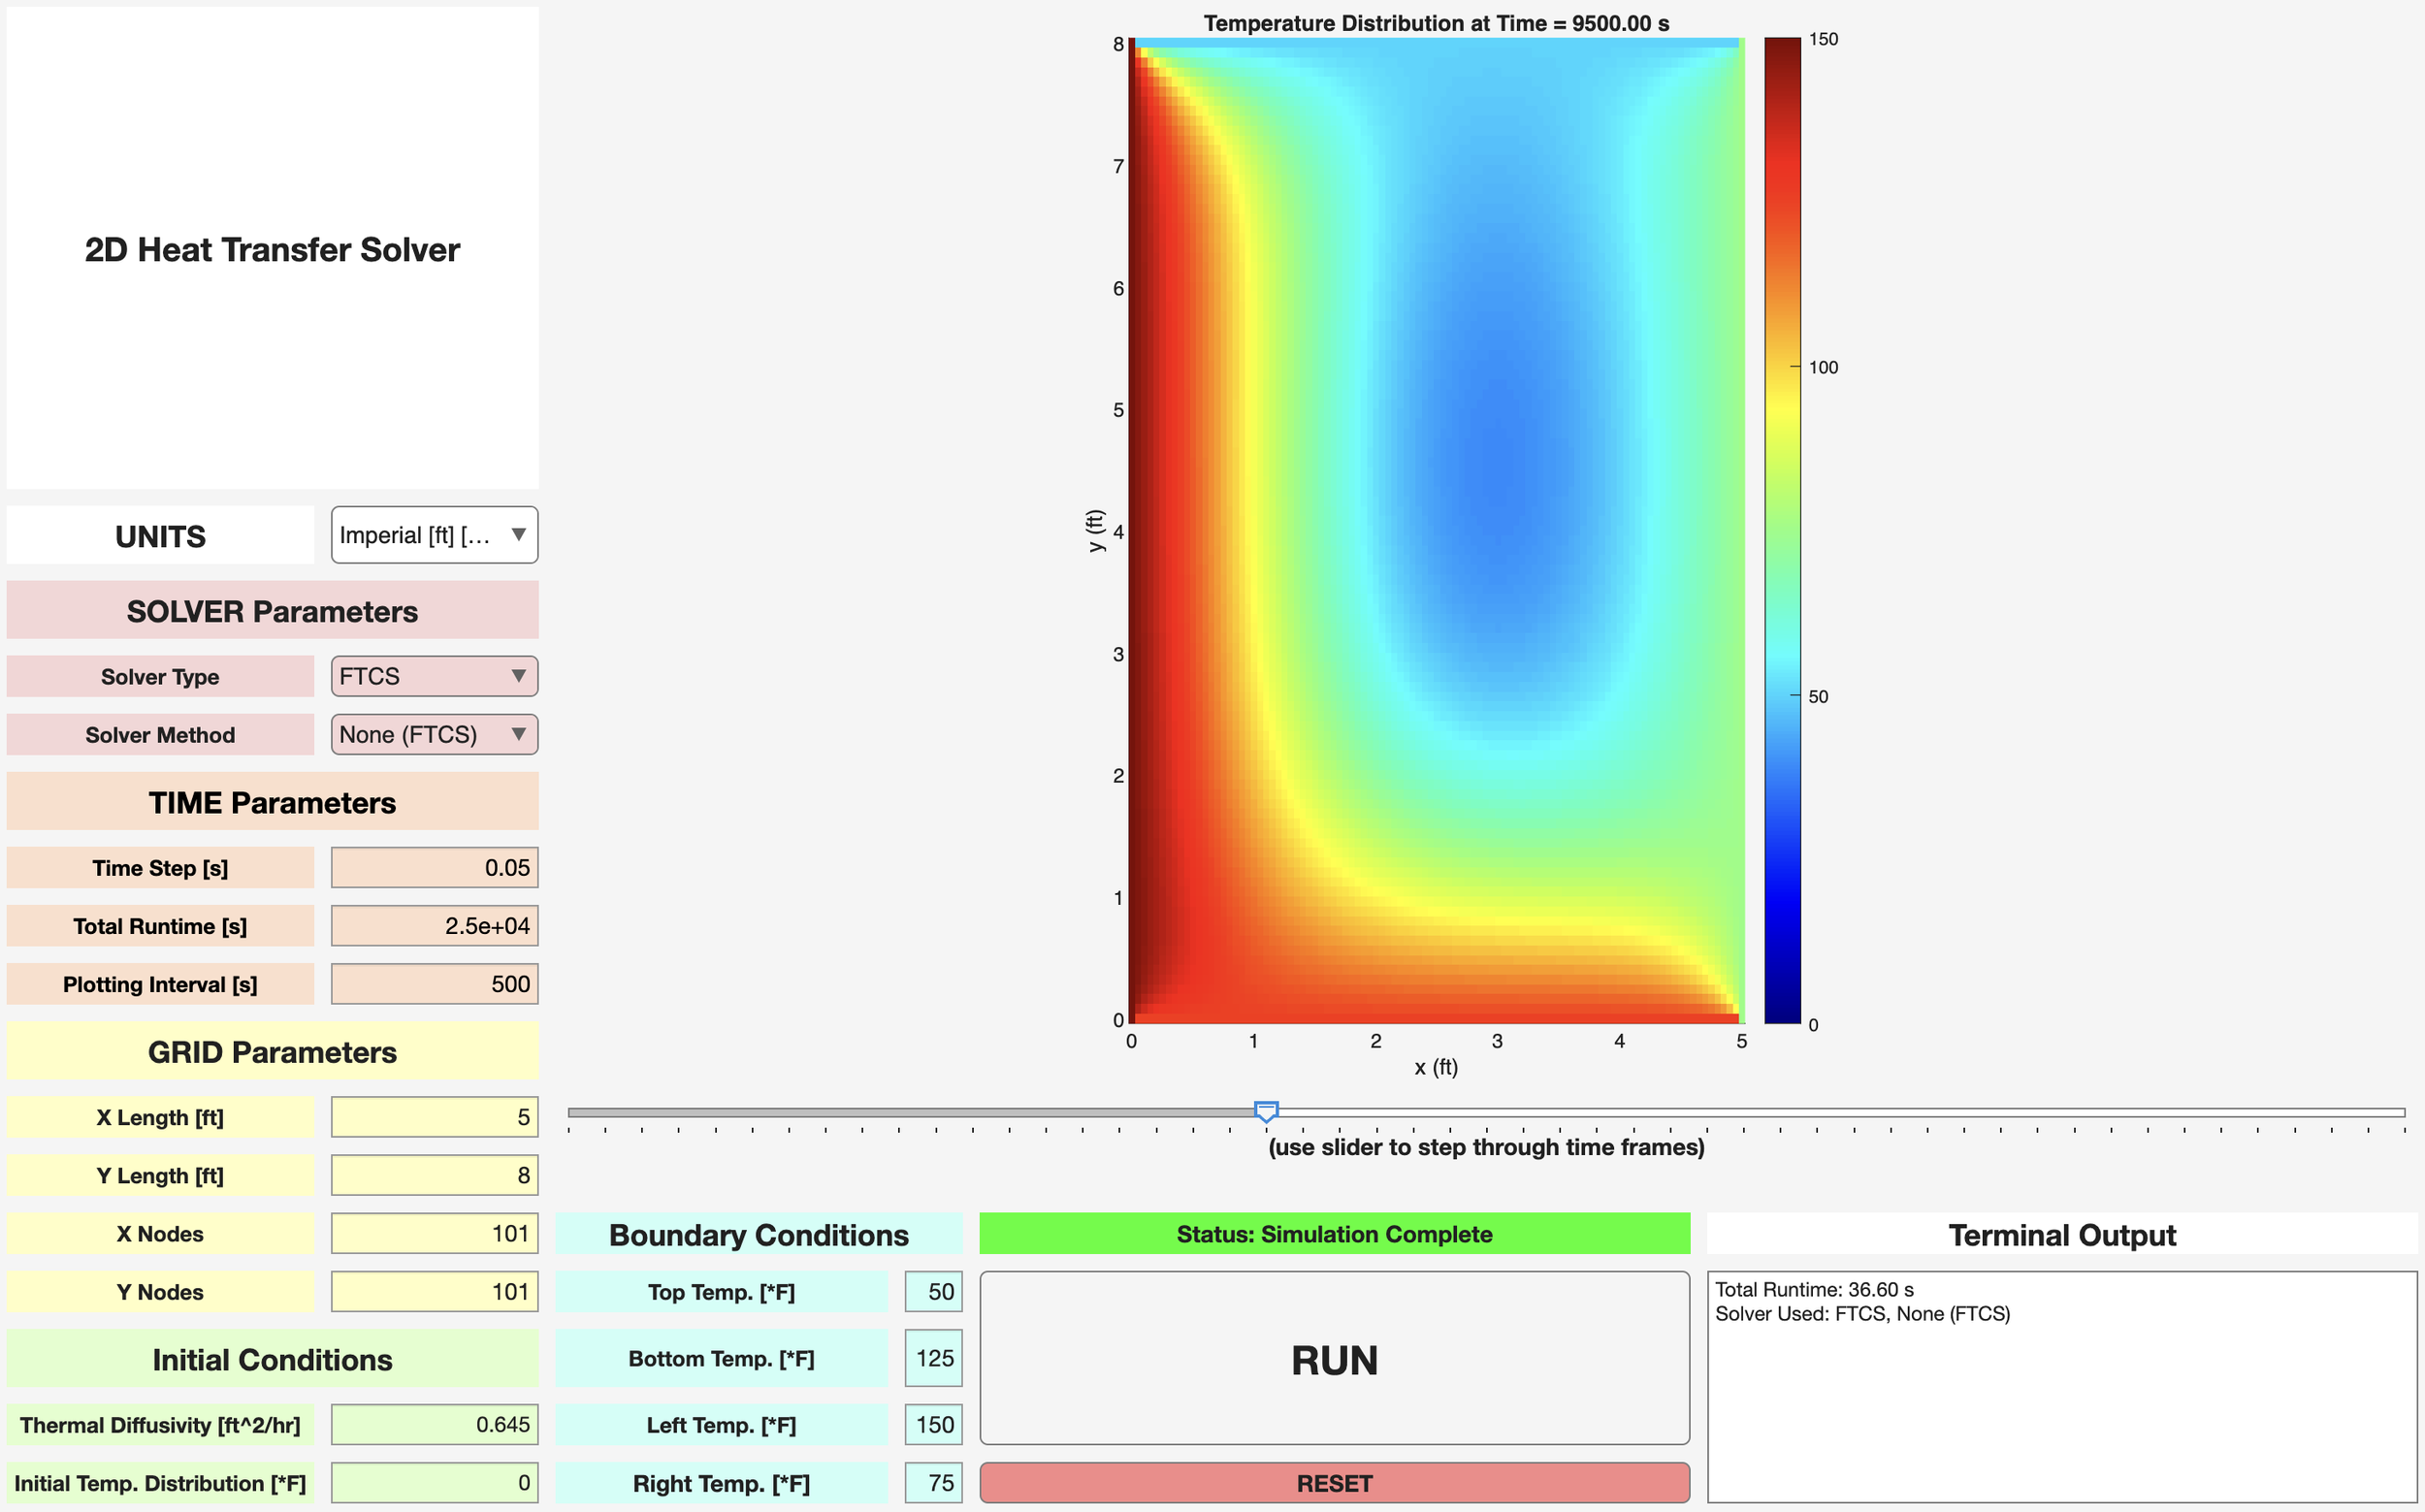This screenshot has height=1512, width=2425.
Task: Focus the Plotting Interval field
Action: 434,984
